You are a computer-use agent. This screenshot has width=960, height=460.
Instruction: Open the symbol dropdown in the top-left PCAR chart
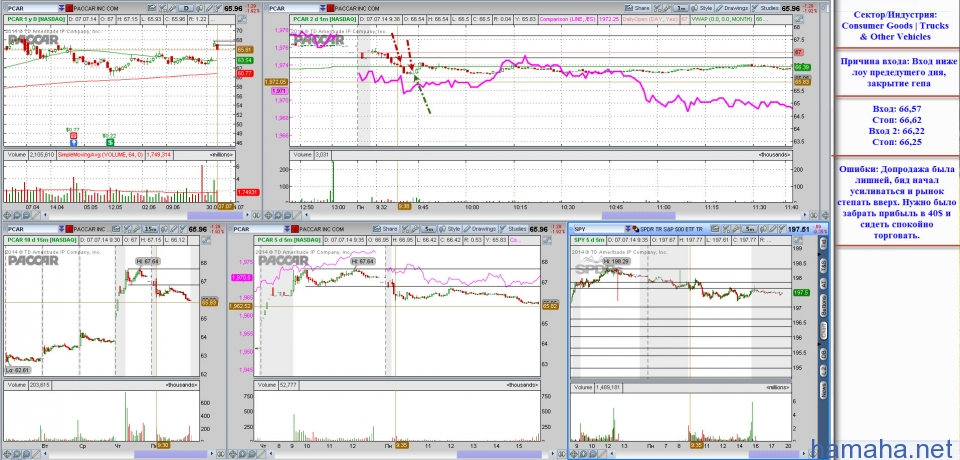point(61,9)
